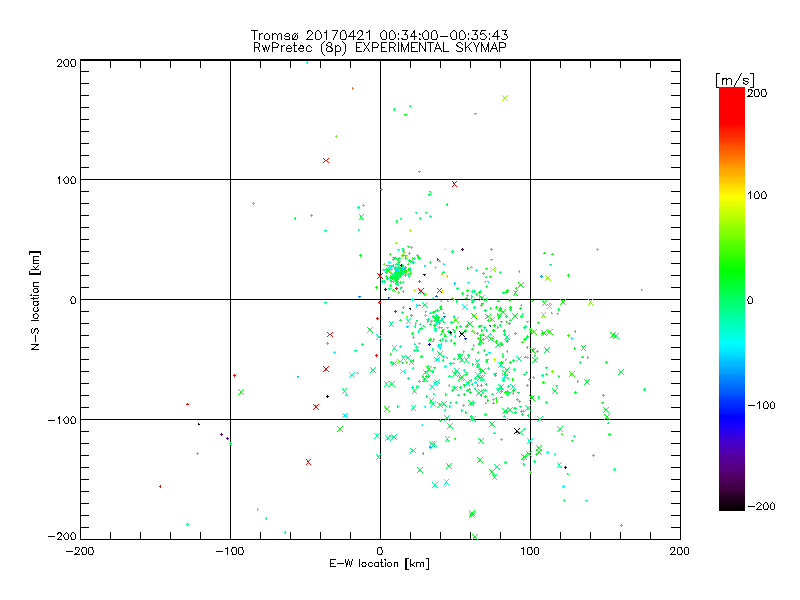
Task: Click the colorbar tick label 200
Action: (757, 93)
